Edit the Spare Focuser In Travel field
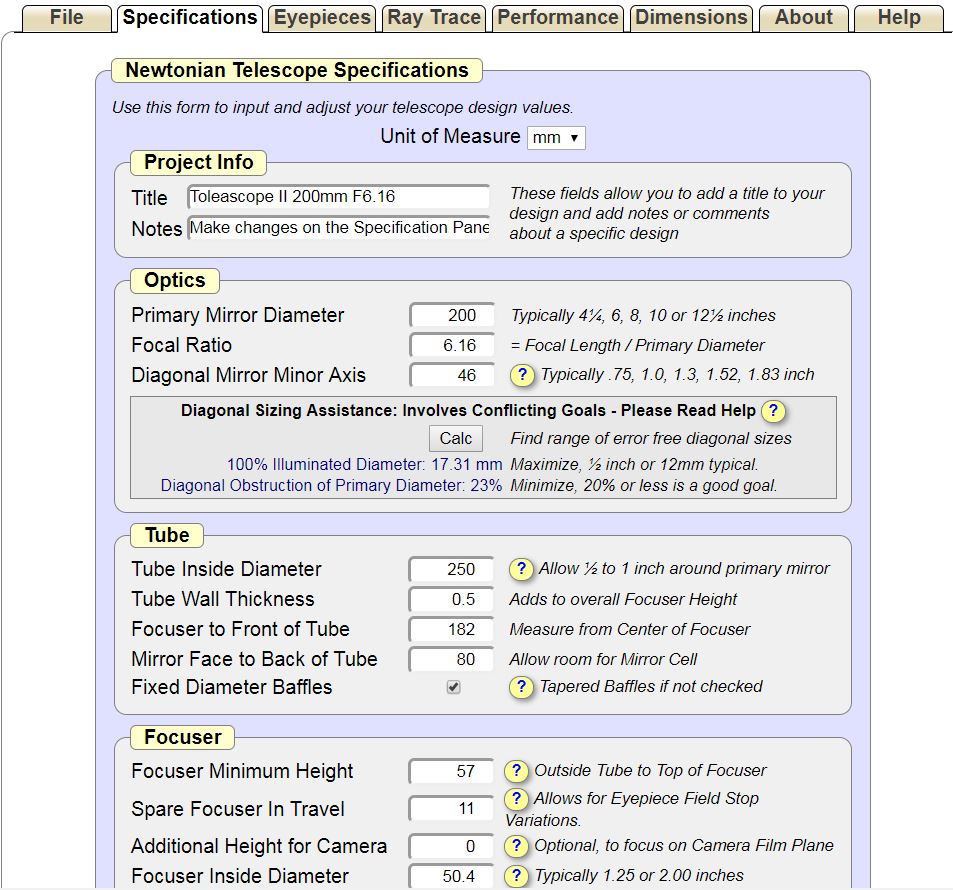Viewport: 953px width, 890px height. point(451,809)
